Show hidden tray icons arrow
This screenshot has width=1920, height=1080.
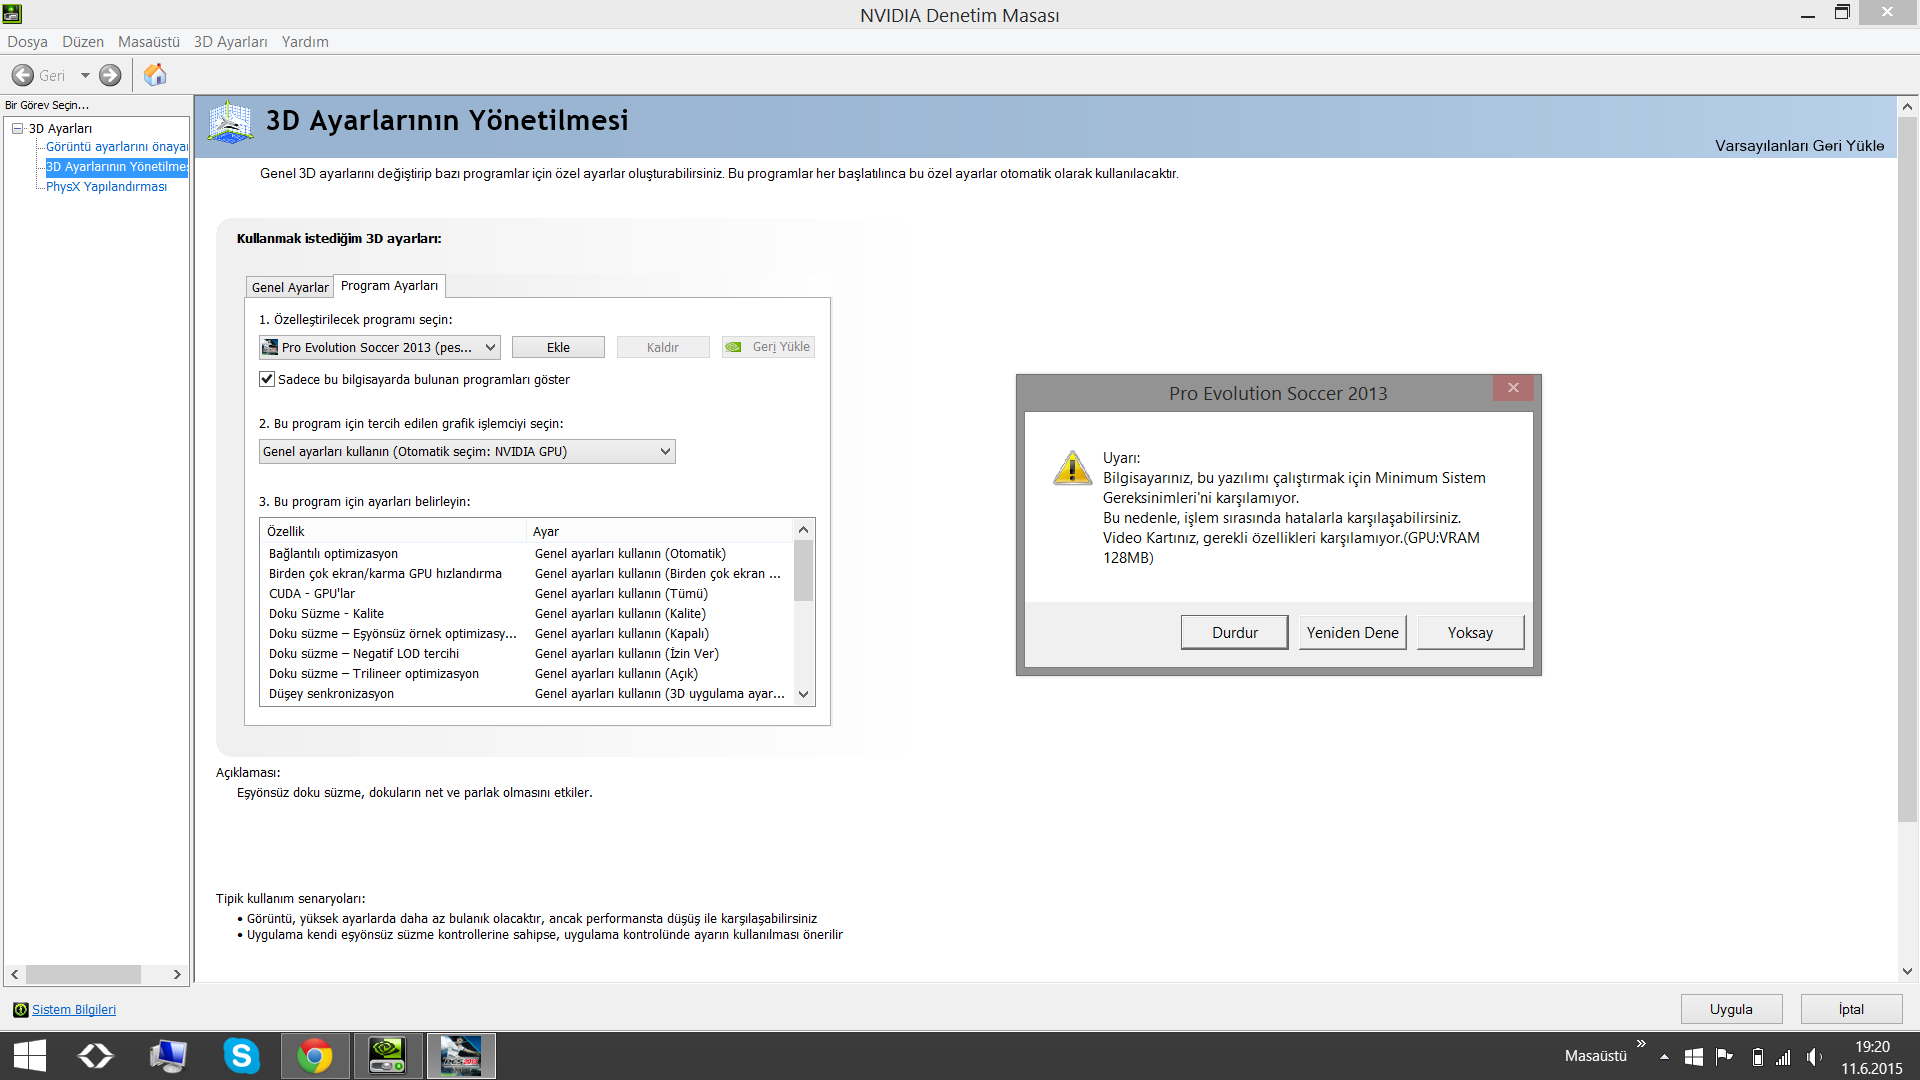tap(1664, 1057)
